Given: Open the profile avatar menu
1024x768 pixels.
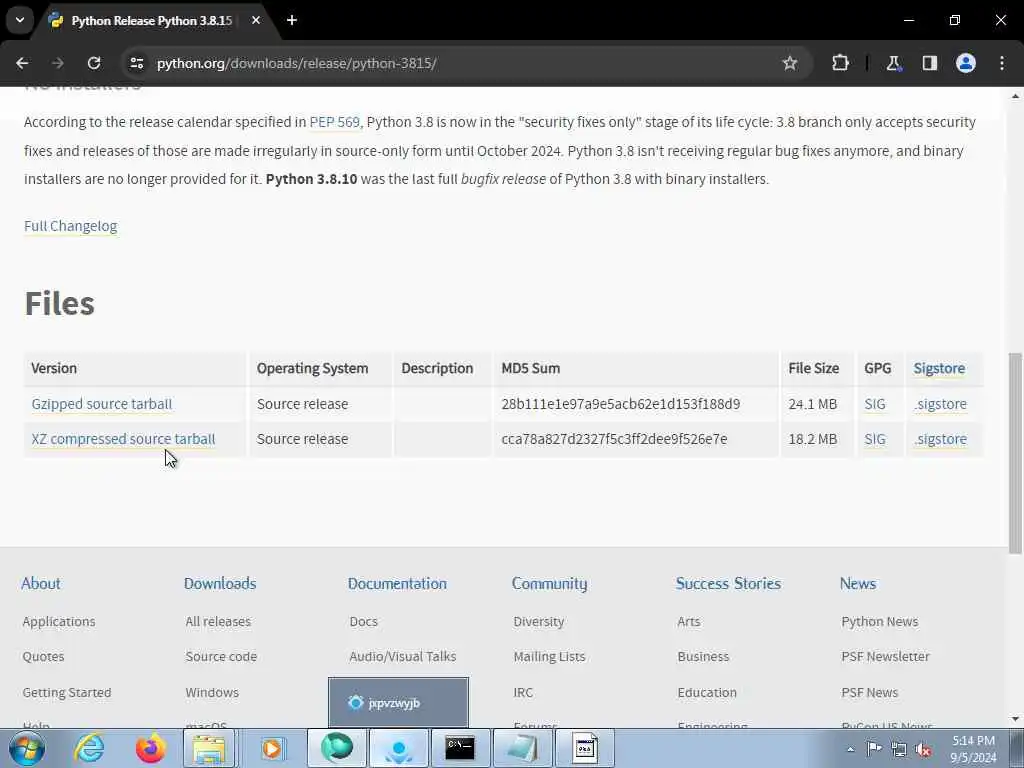Looking at the screenshot, I should (966, 63).
